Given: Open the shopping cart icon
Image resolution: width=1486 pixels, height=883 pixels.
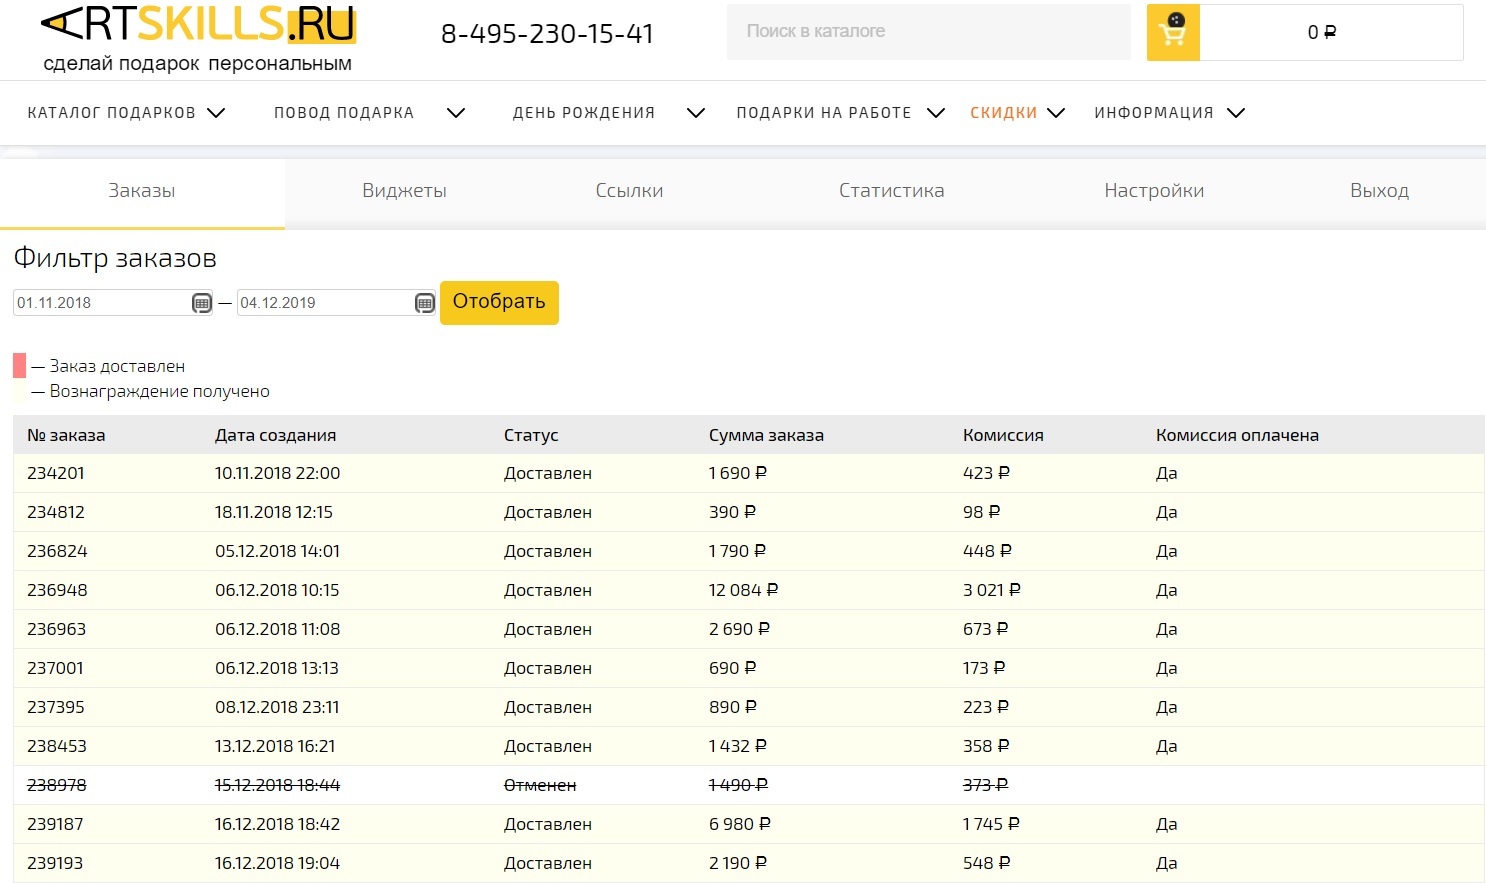Looking at the screenshot, I should tap(1173, 32).
